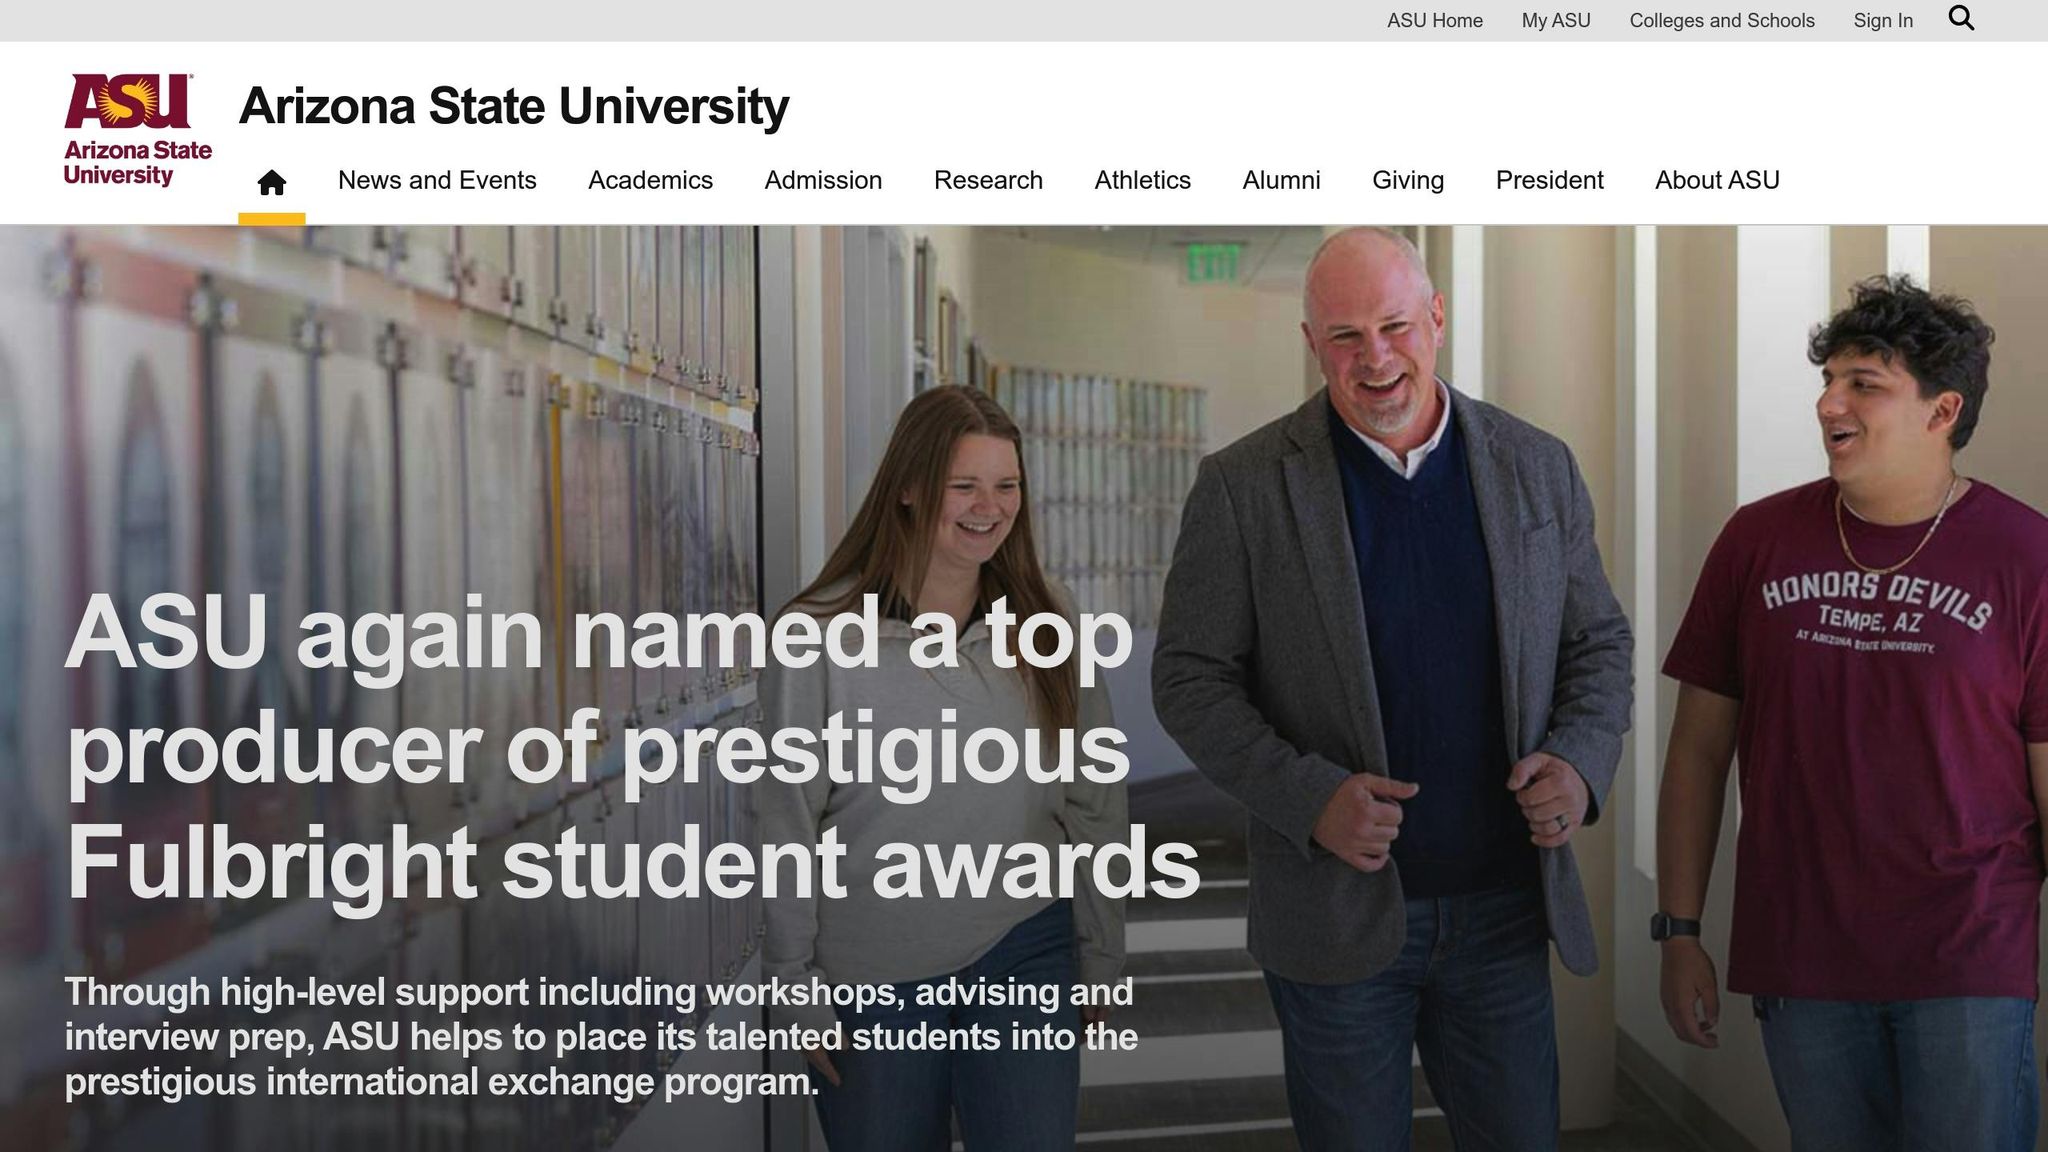Go to the Athletics page
The image size is (2048, 1152).
coord(1141,180)
